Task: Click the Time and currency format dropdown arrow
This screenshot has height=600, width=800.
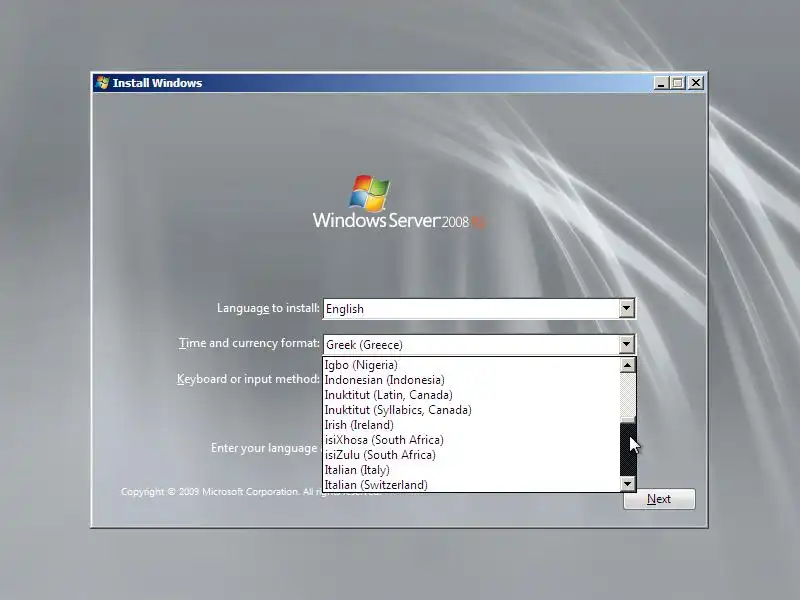Action: (x=627, y=344)
